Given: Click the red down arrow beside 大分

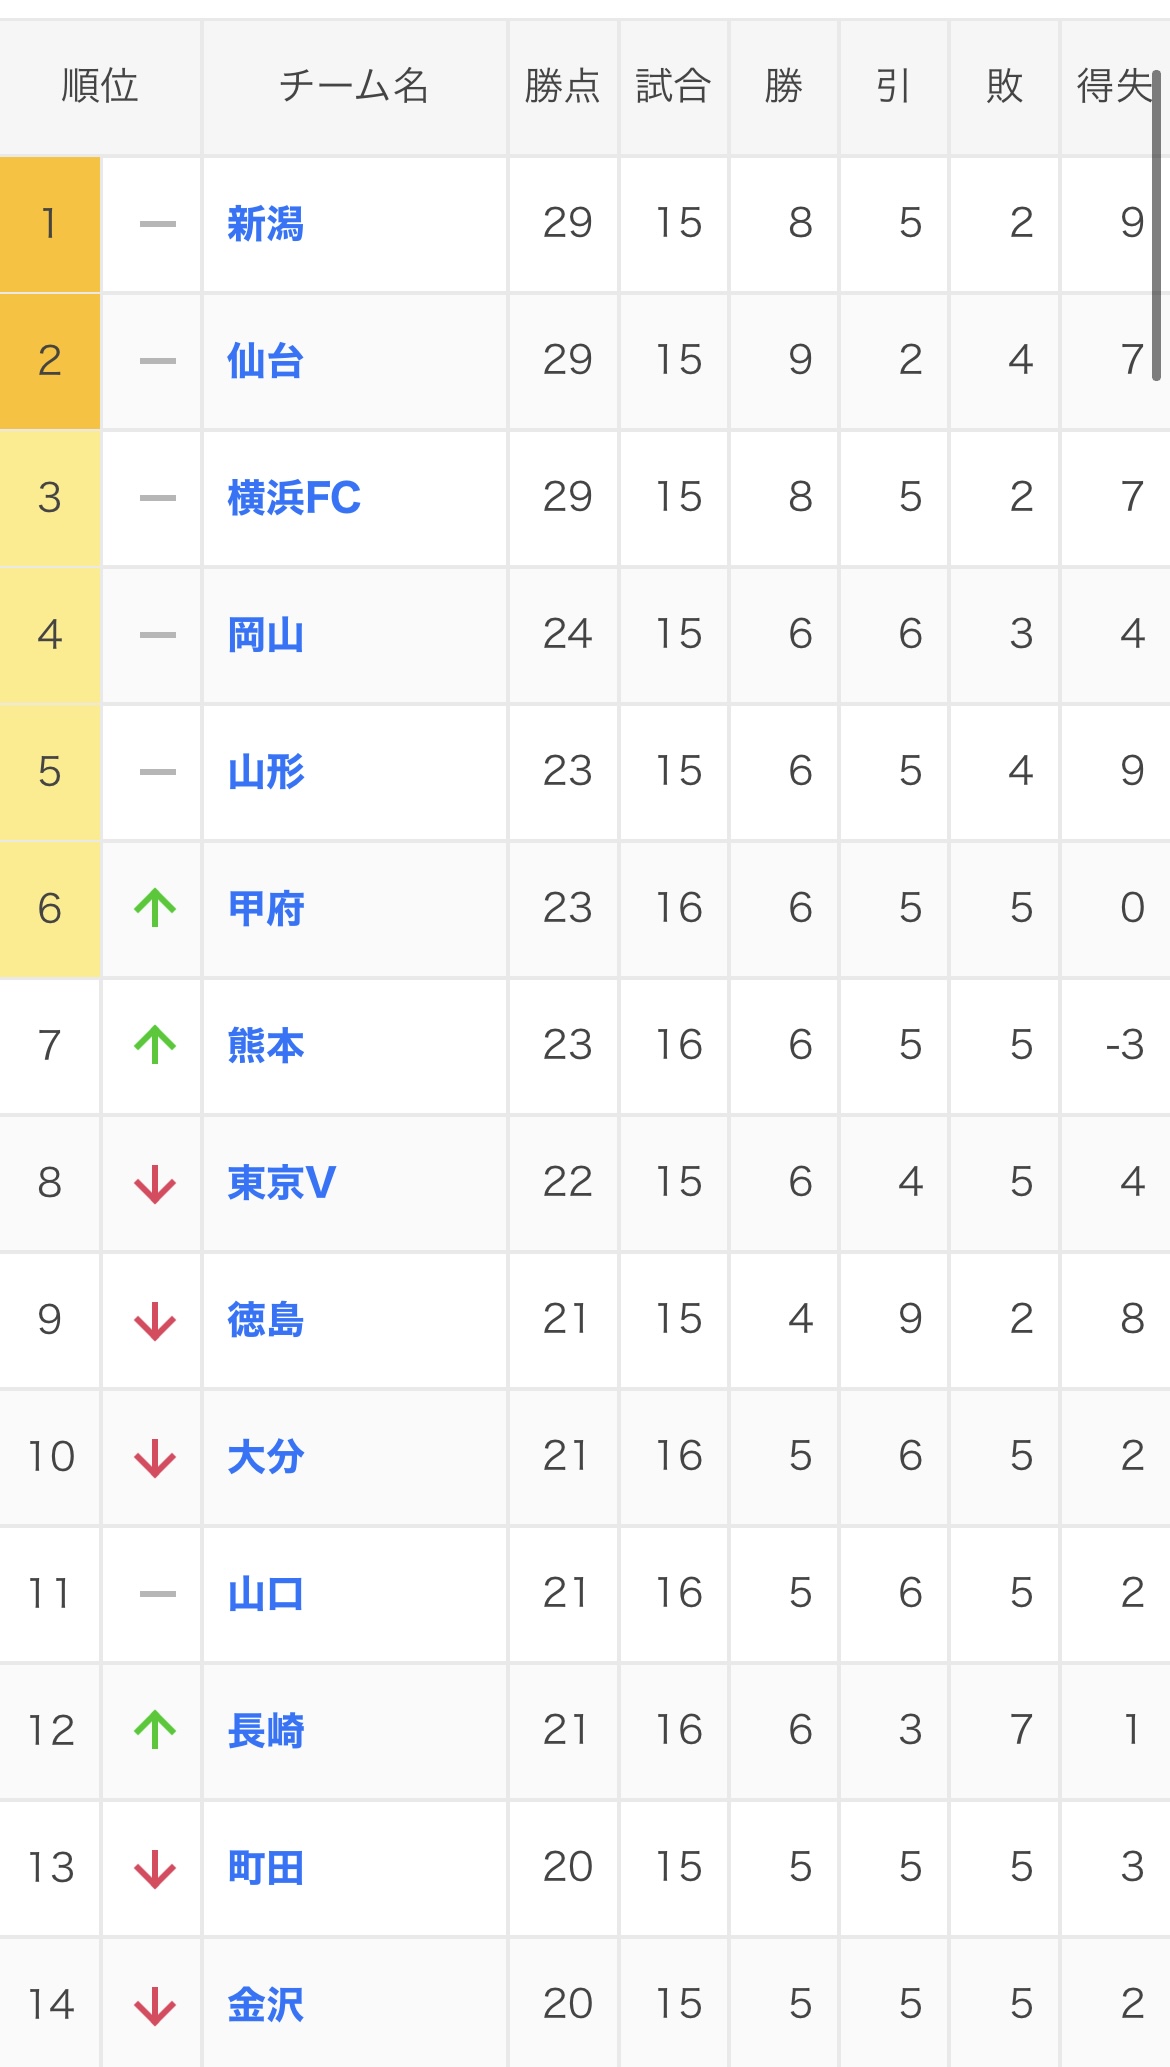Looking at the screenshot, I should [x=155, y=1458].
